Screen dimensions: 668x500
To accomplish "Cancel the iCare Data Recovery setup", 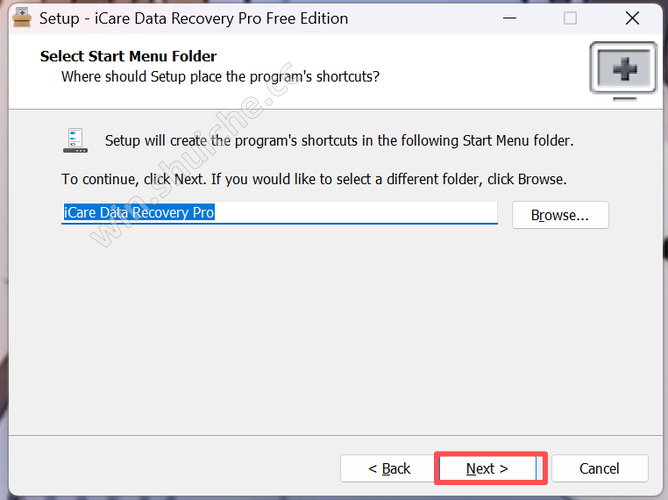I will 599,468.
